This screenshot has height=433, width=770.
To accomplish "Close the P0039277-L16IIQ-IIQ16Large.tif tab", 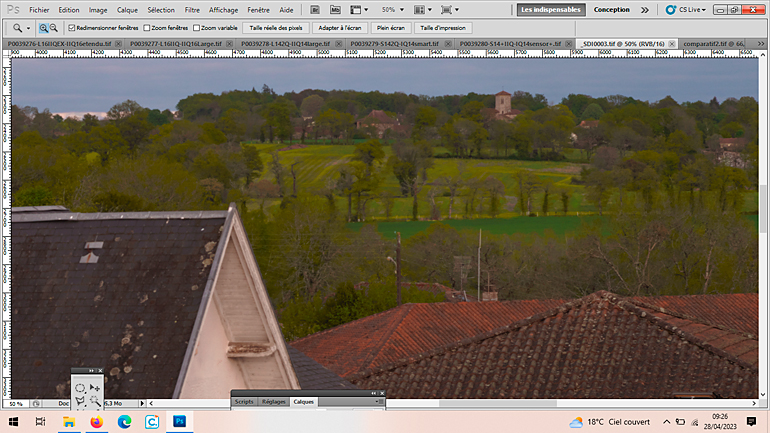I will coord(229,44).
